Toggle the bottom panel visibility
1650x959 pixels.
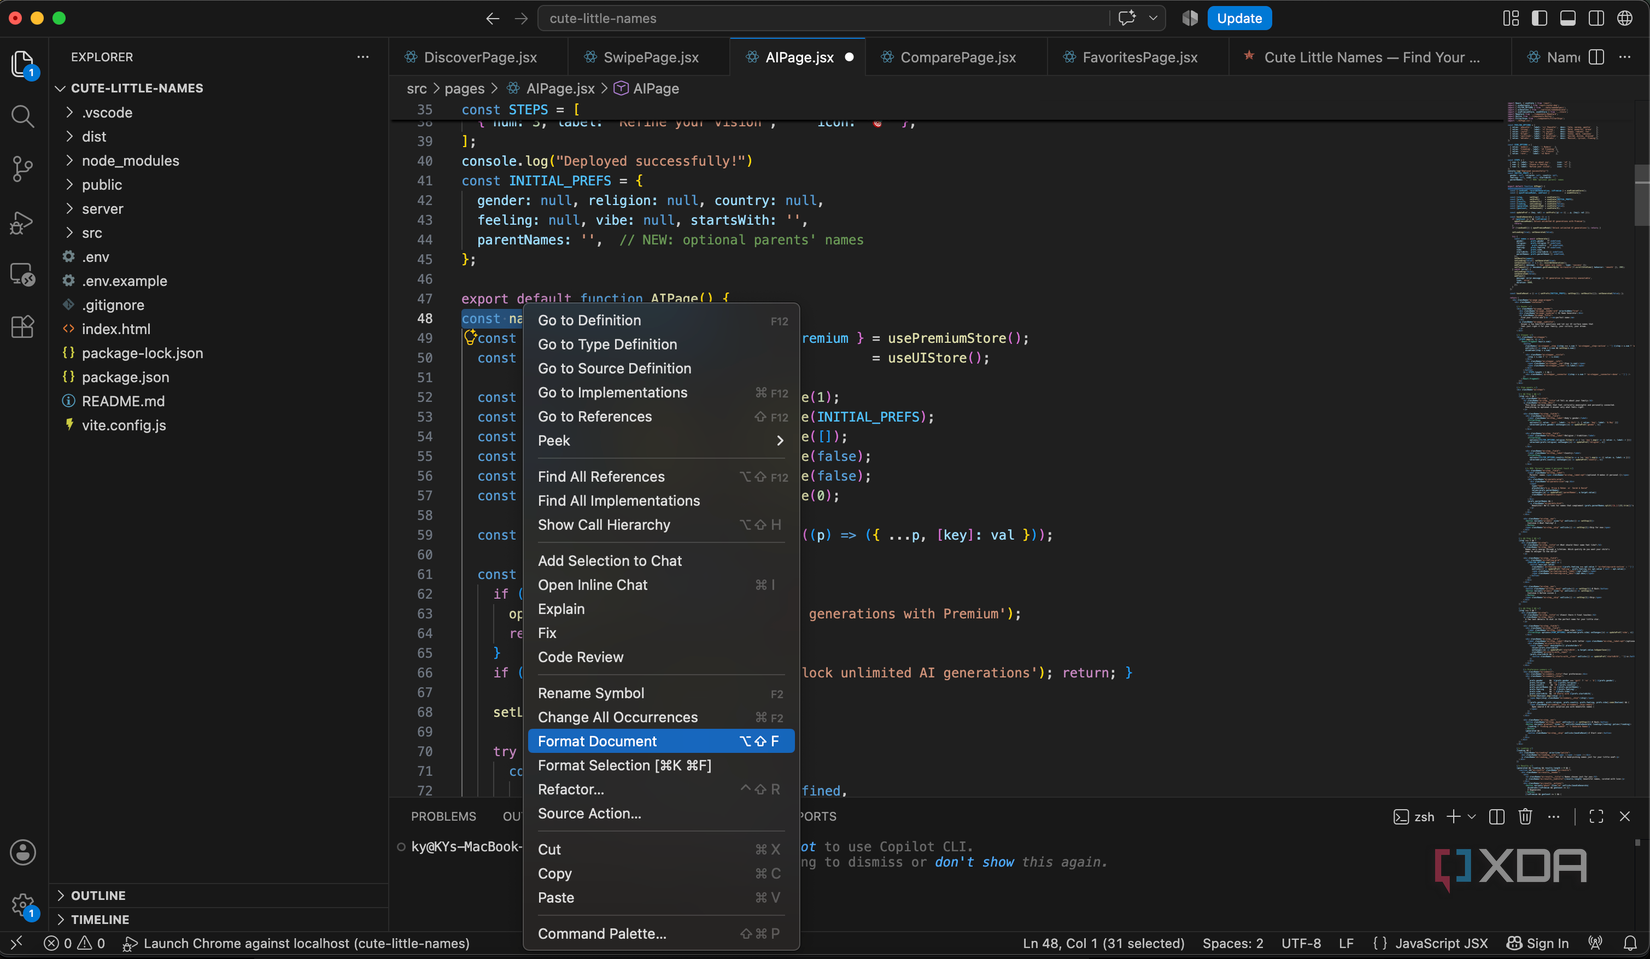pos(1568,18)
